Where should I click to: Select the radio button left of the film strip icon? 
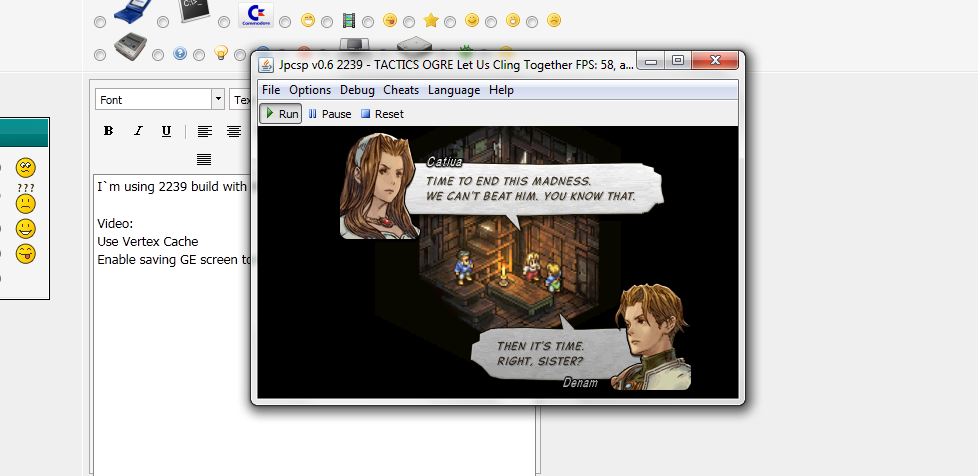[327, 21]
